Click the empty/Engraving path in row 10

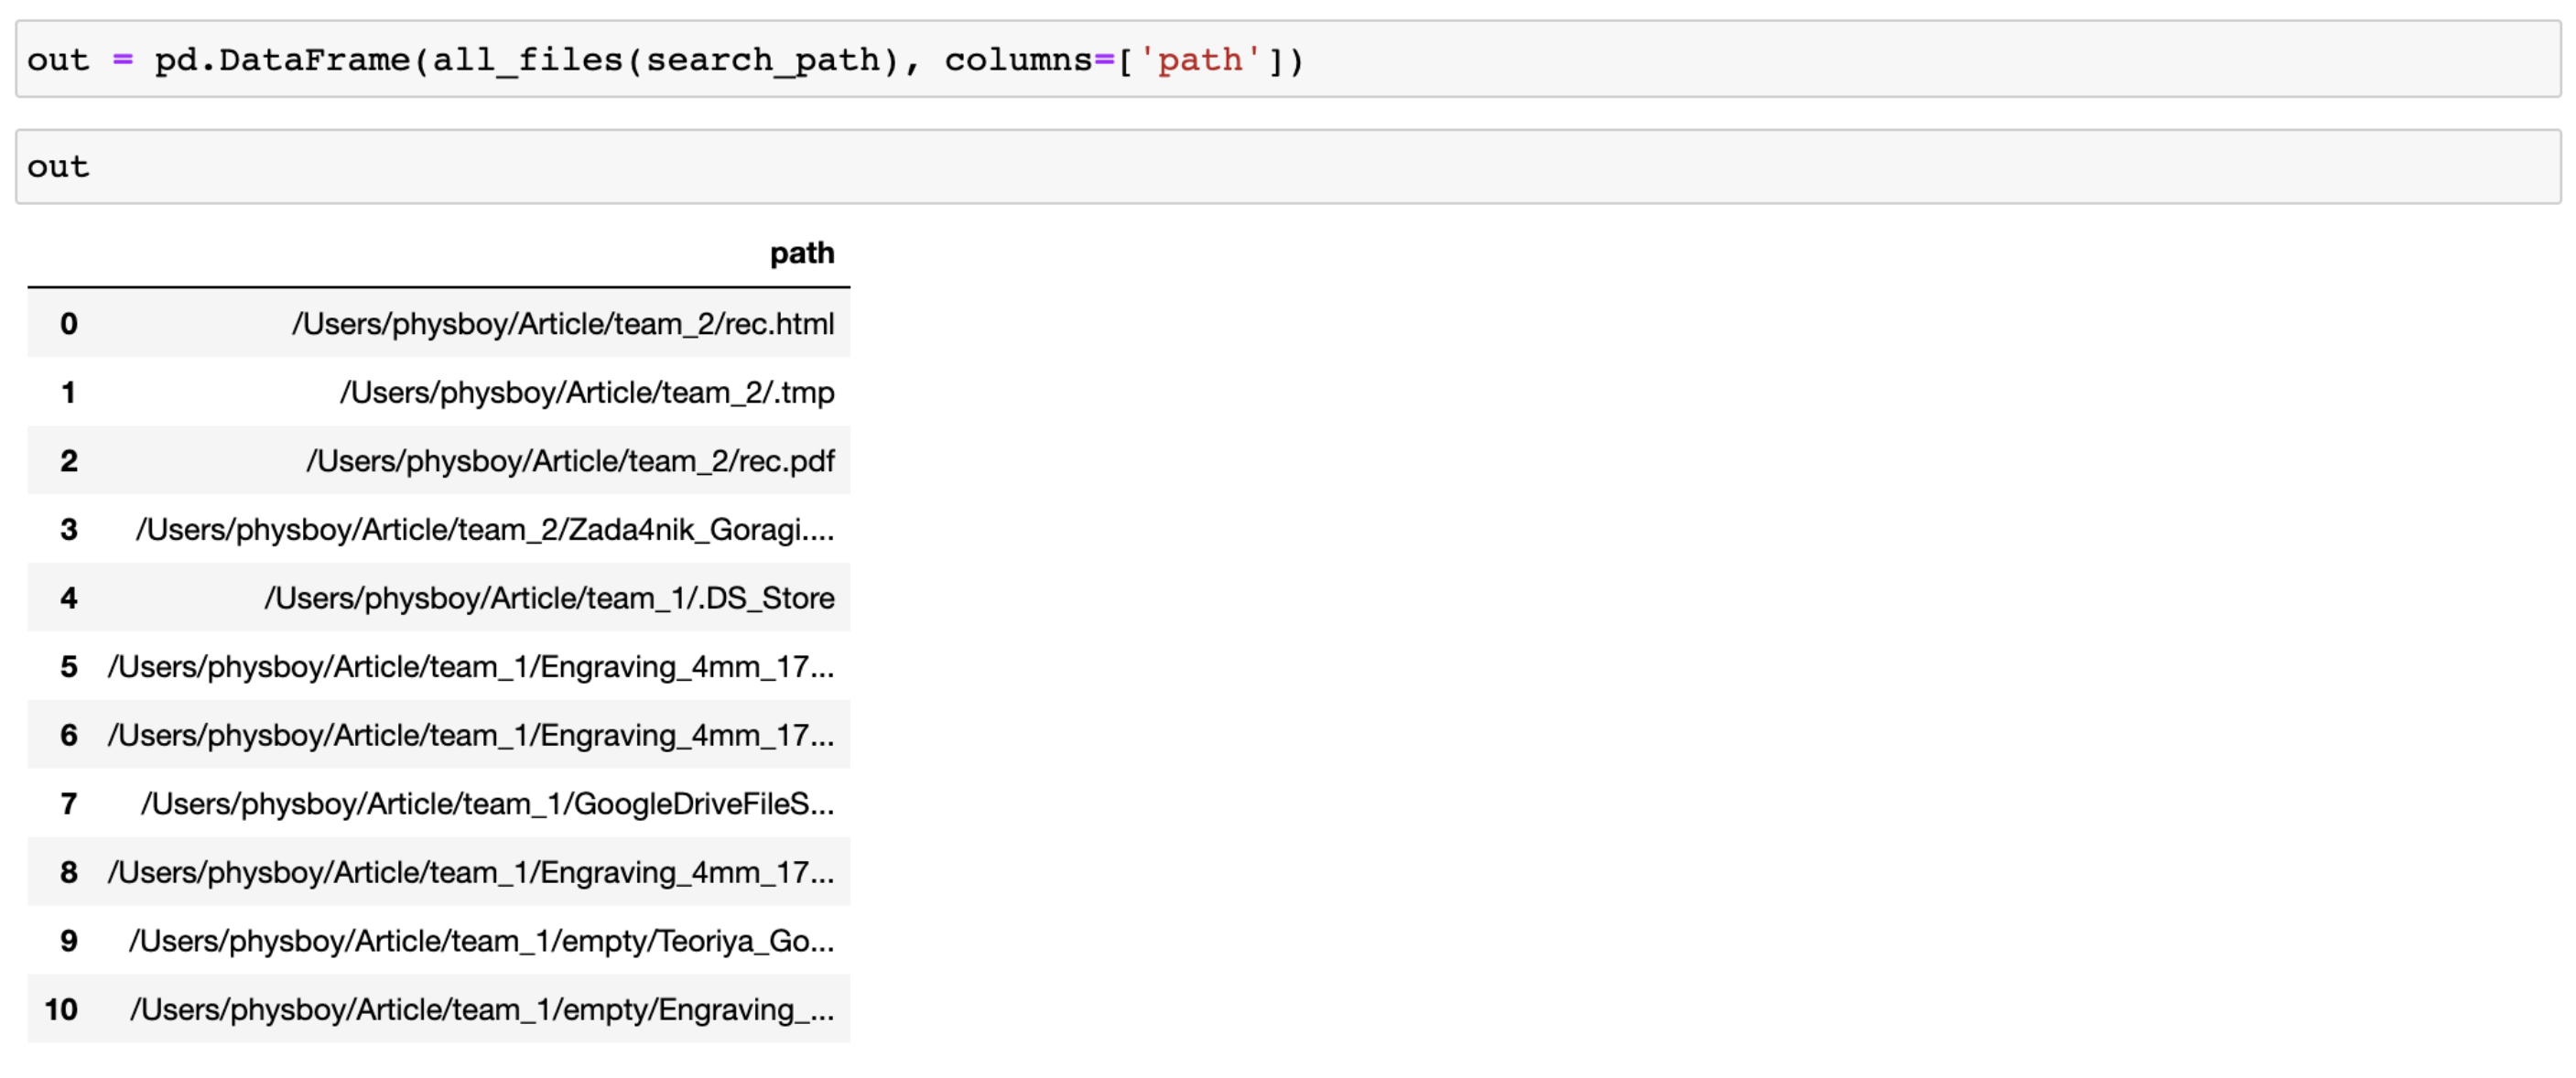pyautogui.click(x=481, y=1010)
